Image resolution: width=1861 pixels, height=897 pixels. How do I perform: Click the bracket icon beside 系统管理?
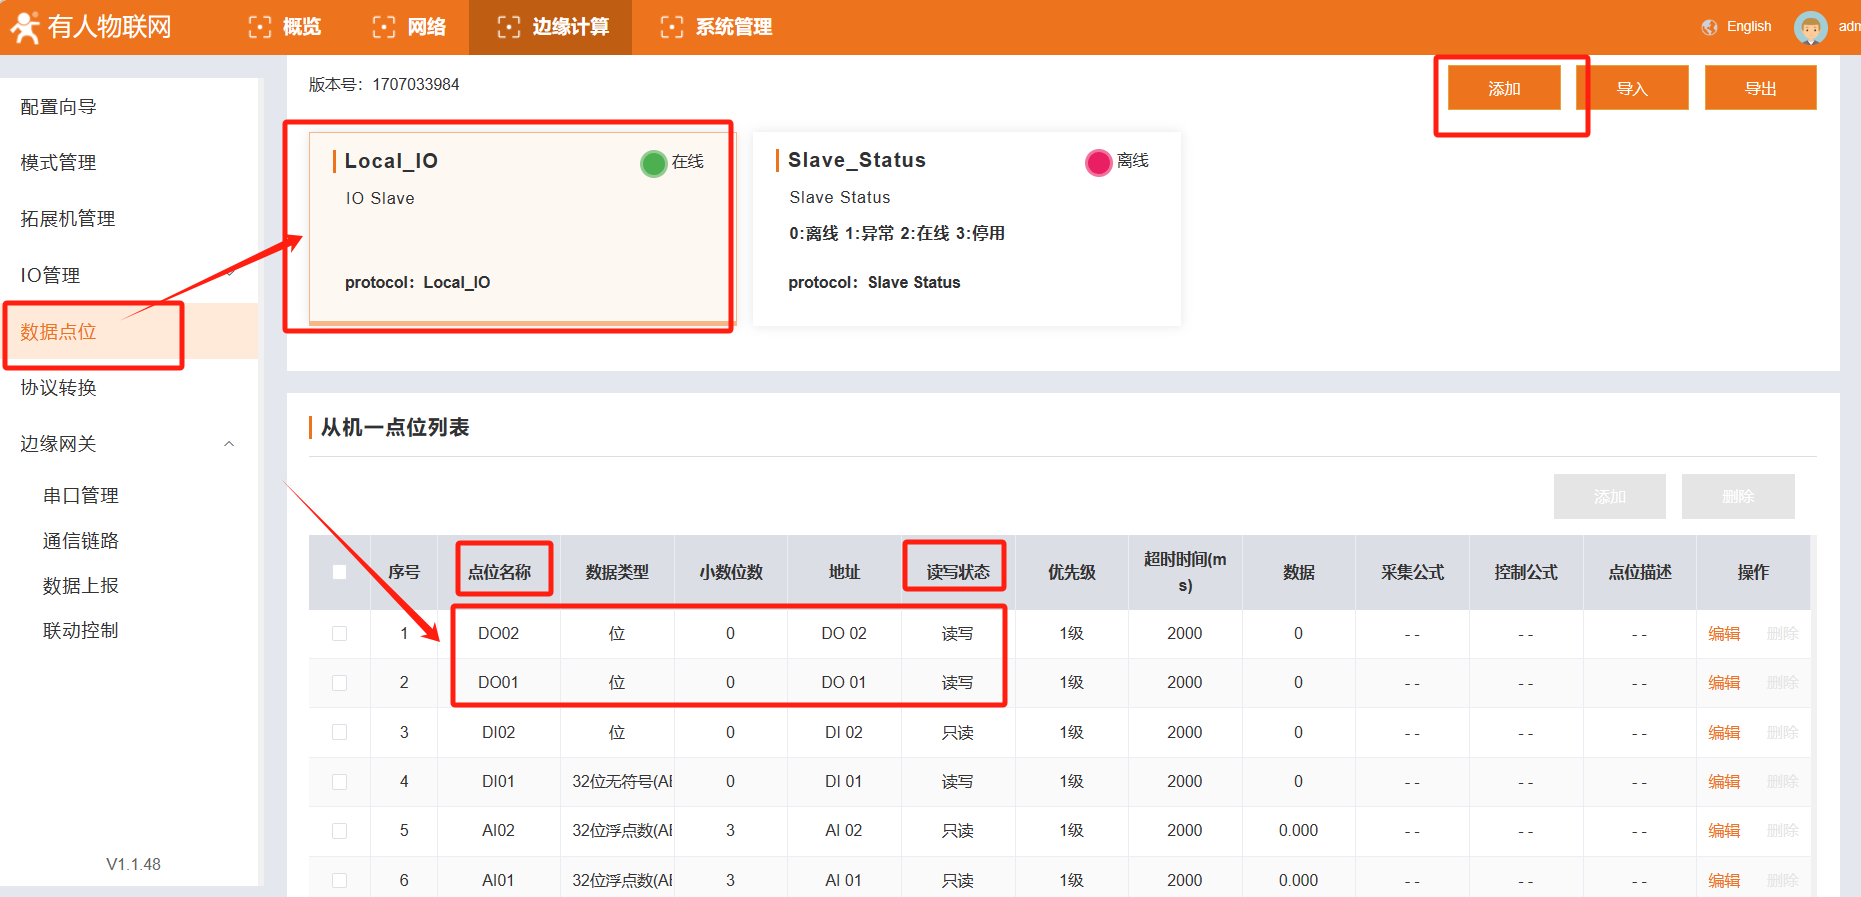pos(672,27)
